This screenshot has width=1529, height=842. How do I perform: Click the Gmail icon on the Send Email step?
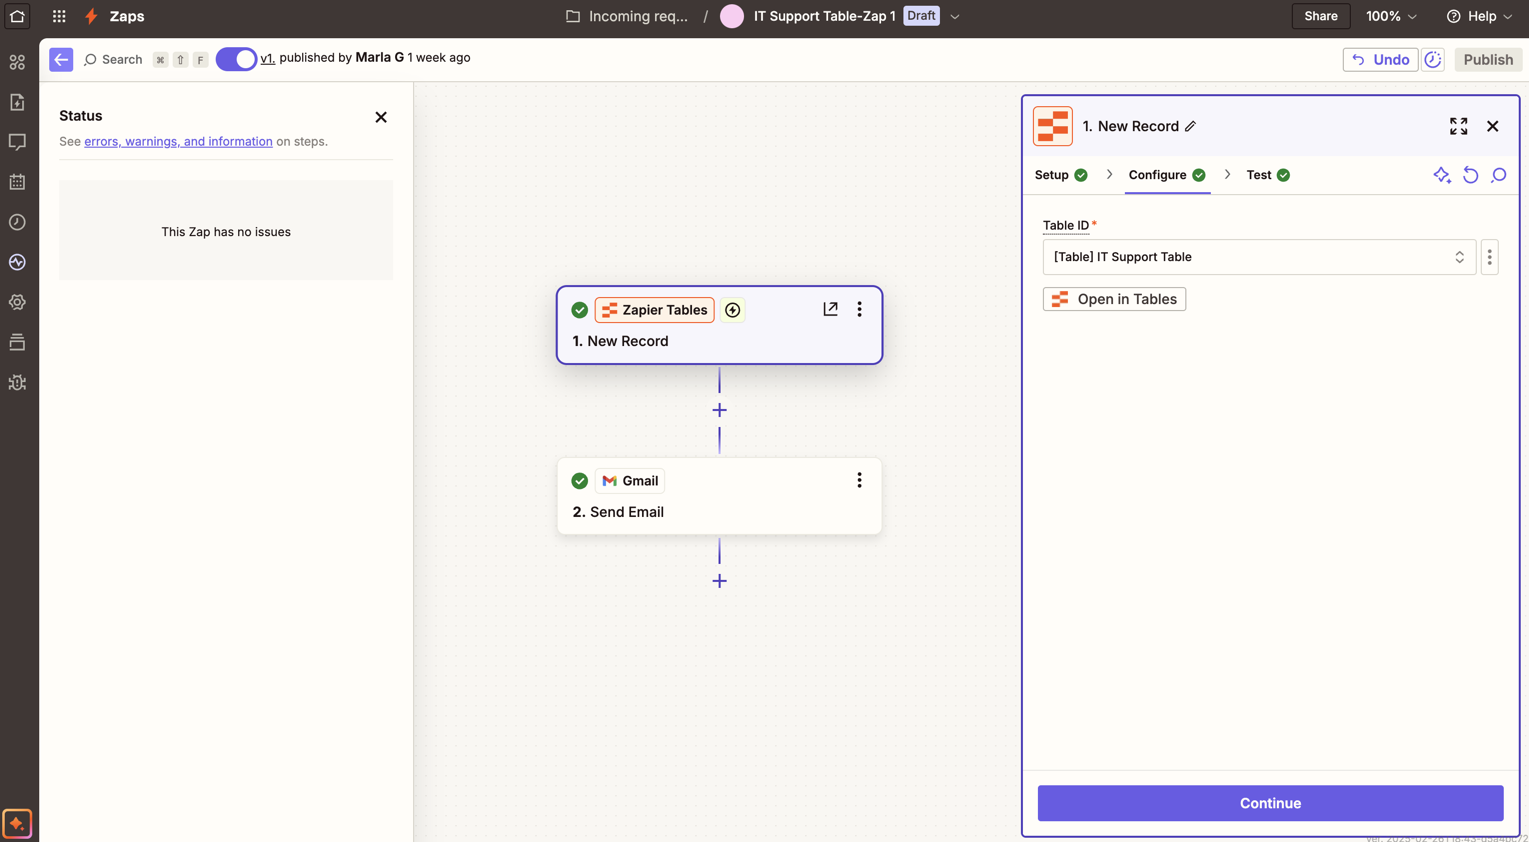(x=610, y=480)
